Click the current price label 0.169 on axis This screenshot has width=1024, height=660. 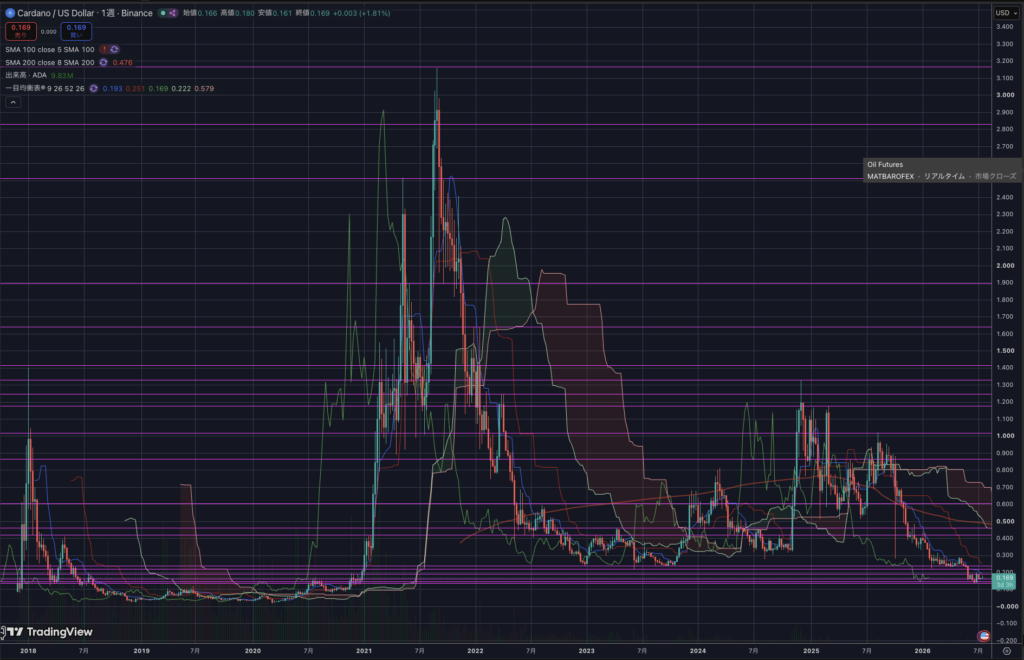(1004, 581)
